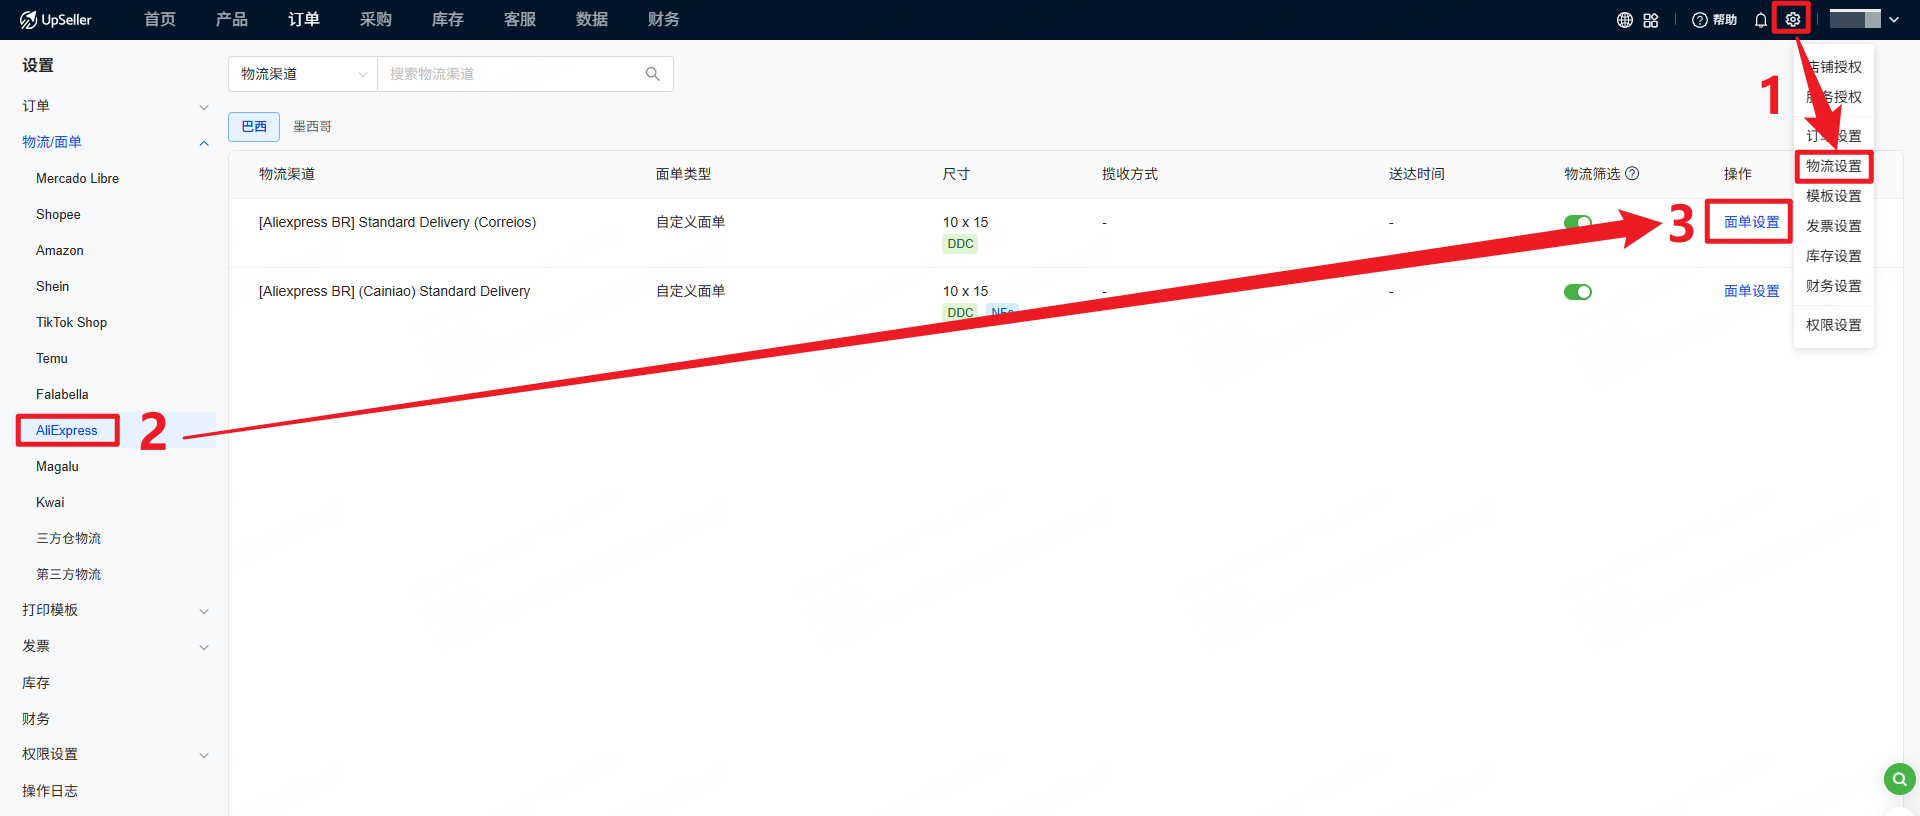Open the account user dropdown
The width and height of the screenshot is (1920, 816).
(x=1864, y=20)
